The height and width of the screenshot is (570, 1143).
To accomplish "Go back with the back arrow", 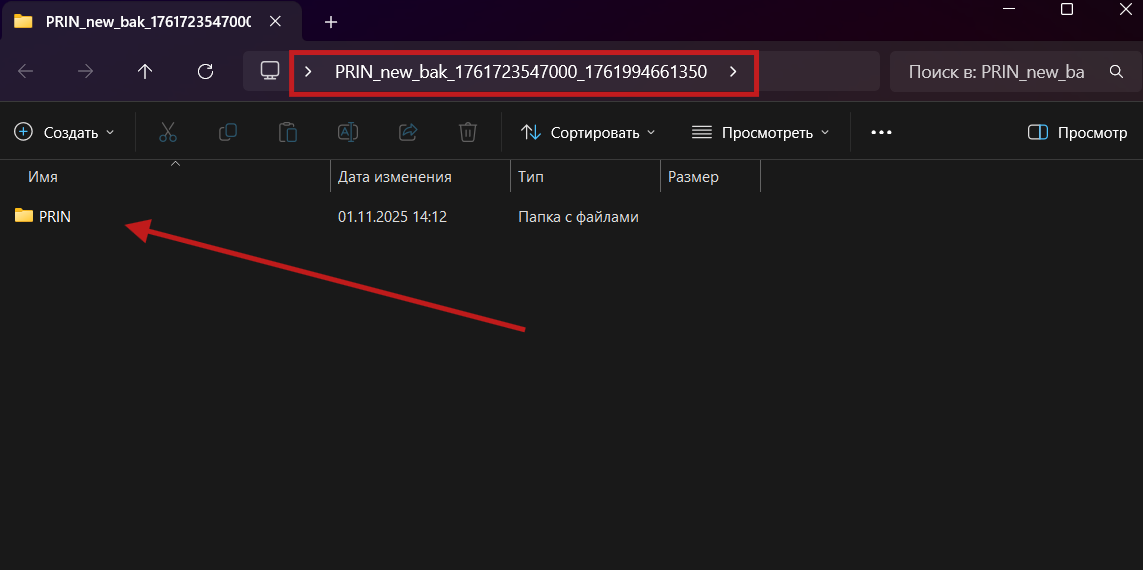I will click(26, 71).
